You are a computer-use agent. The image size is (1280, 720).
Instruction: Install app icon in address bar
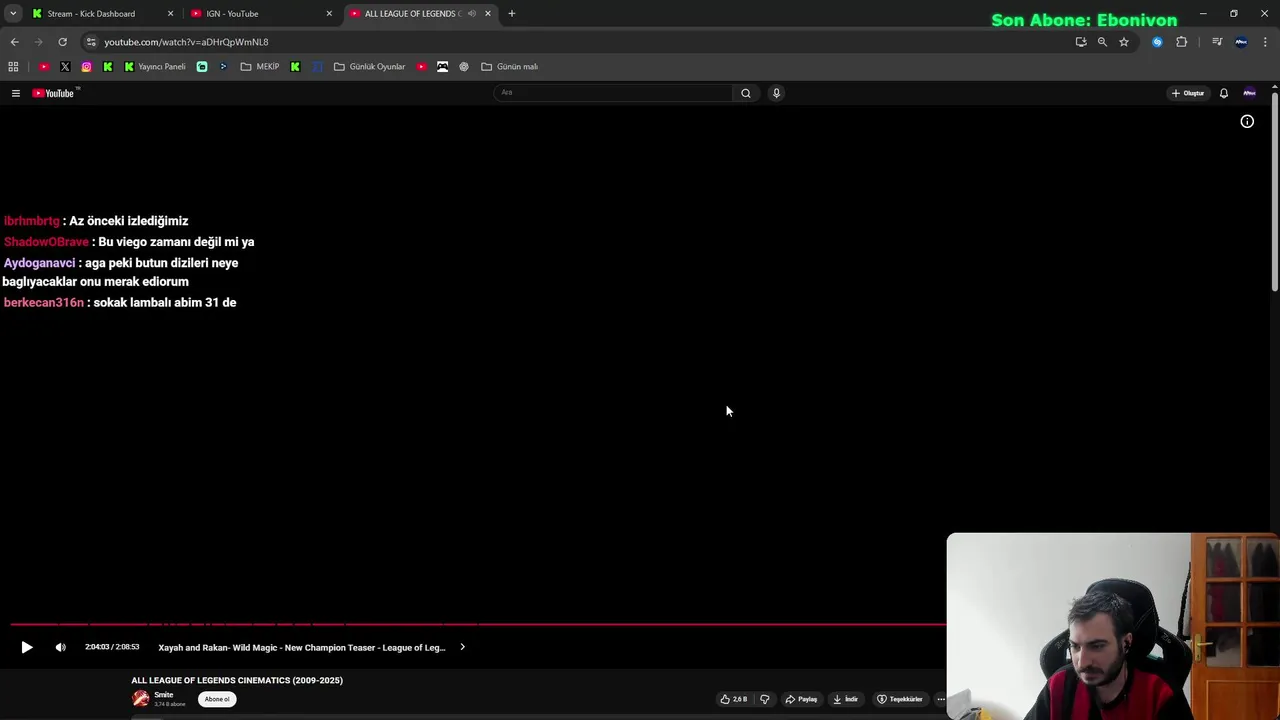pyautogui.click(x=1081, y=42)
